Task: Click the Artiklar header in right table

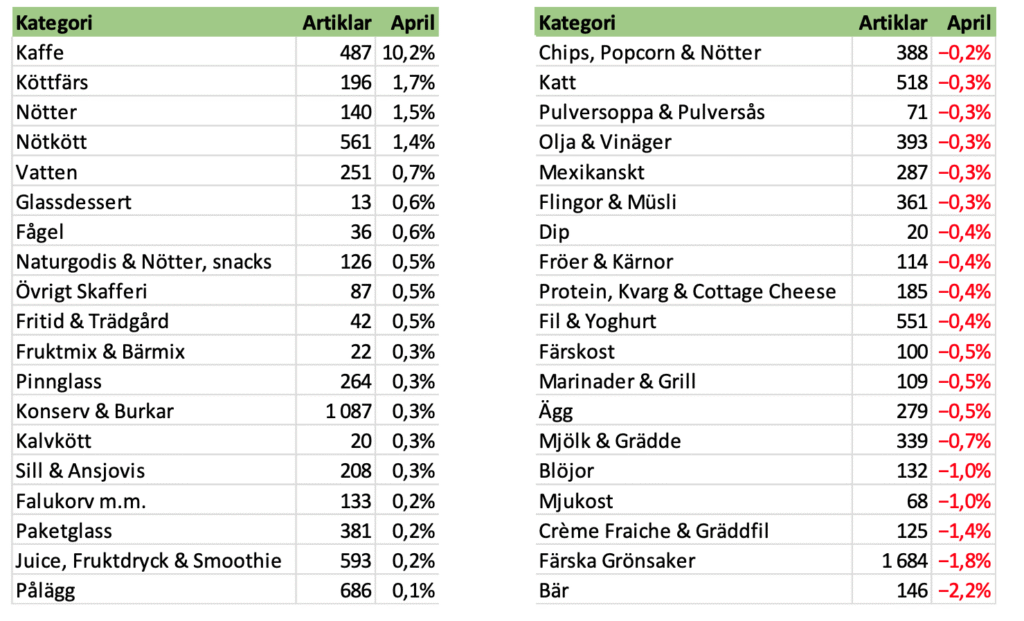Action: (x=892, y=23)
